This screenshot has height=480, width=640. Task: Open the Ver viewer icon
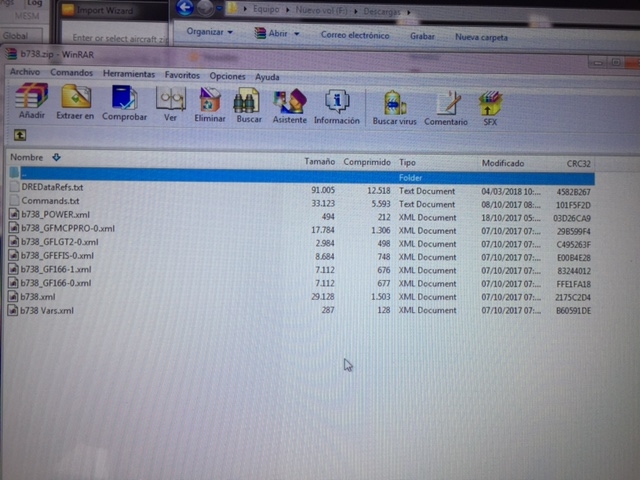point(171,101)
